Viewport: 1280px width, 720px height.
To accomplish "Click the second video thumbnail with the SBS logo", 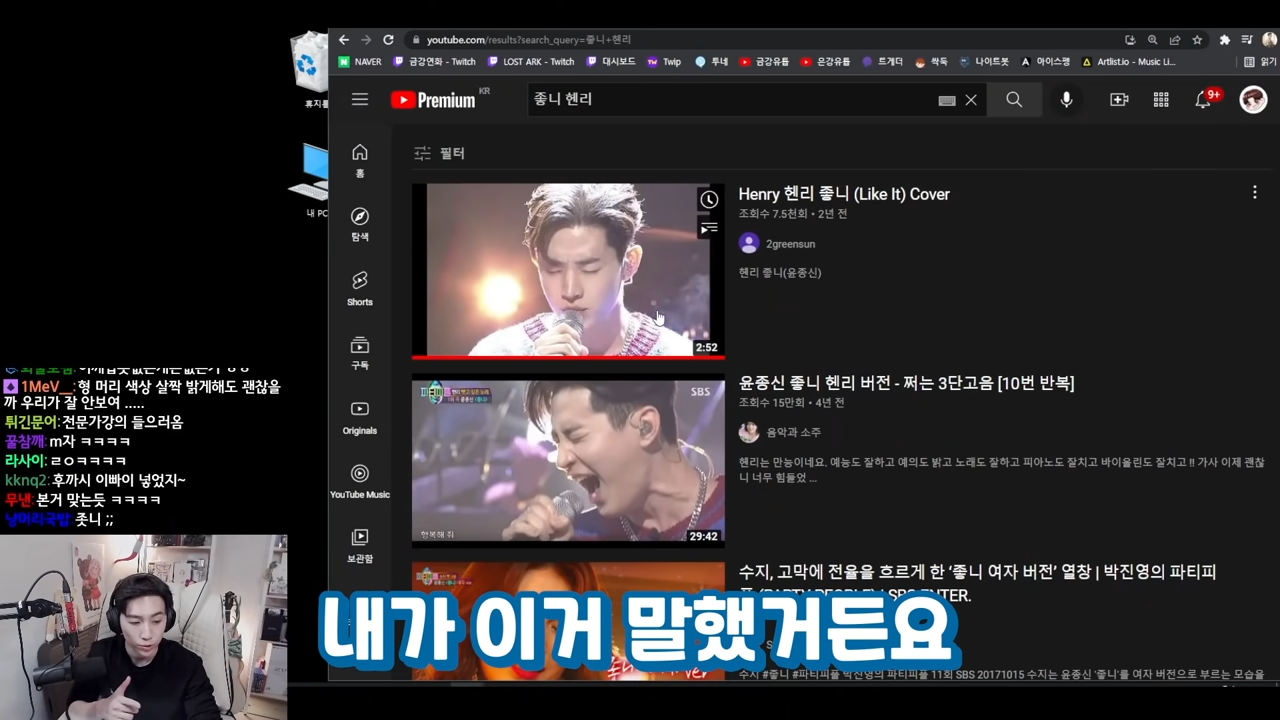I will [568, 460].
